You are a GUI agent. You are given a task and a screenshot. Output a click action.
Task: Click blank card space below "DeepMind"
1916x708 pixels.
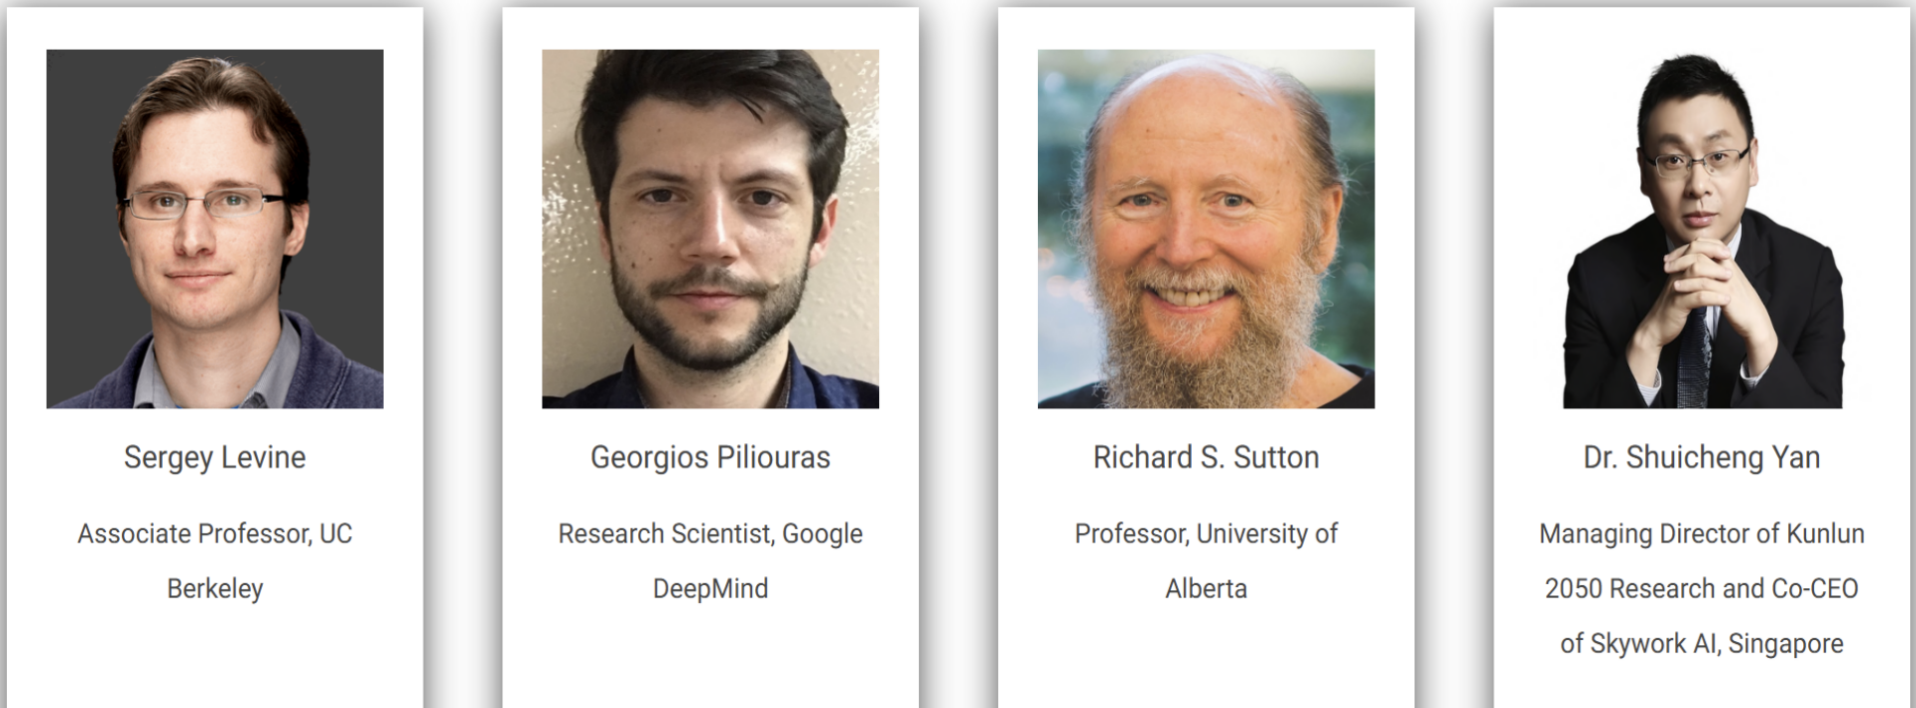click(710, 660)
